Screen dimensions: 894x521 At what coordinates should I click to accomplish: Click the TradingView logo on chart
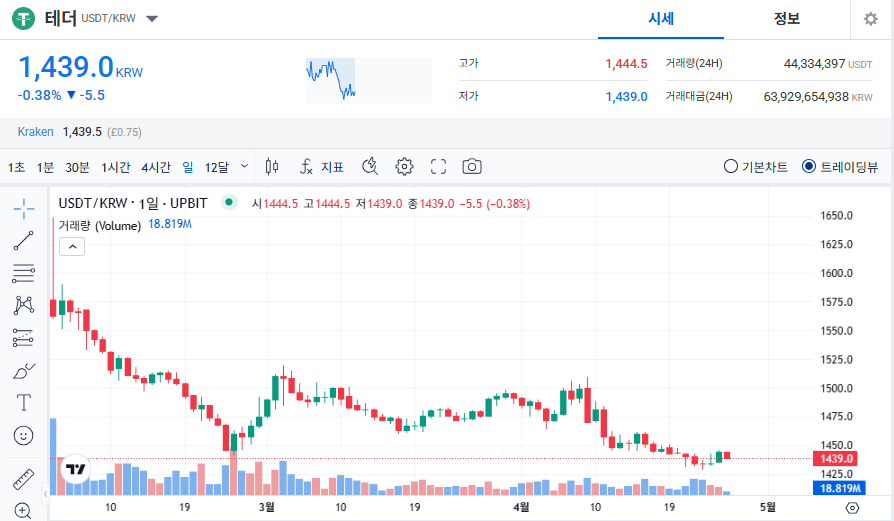point(75,469)
